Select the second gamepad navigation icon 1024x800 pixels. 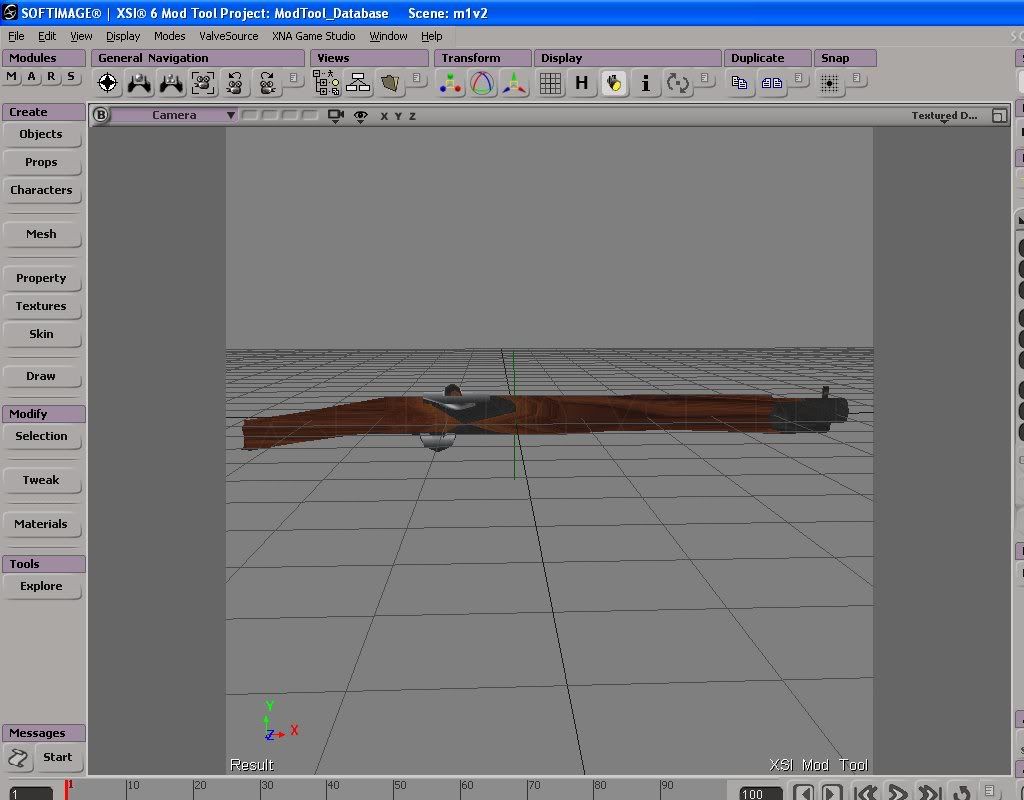(x=171, y=83)
